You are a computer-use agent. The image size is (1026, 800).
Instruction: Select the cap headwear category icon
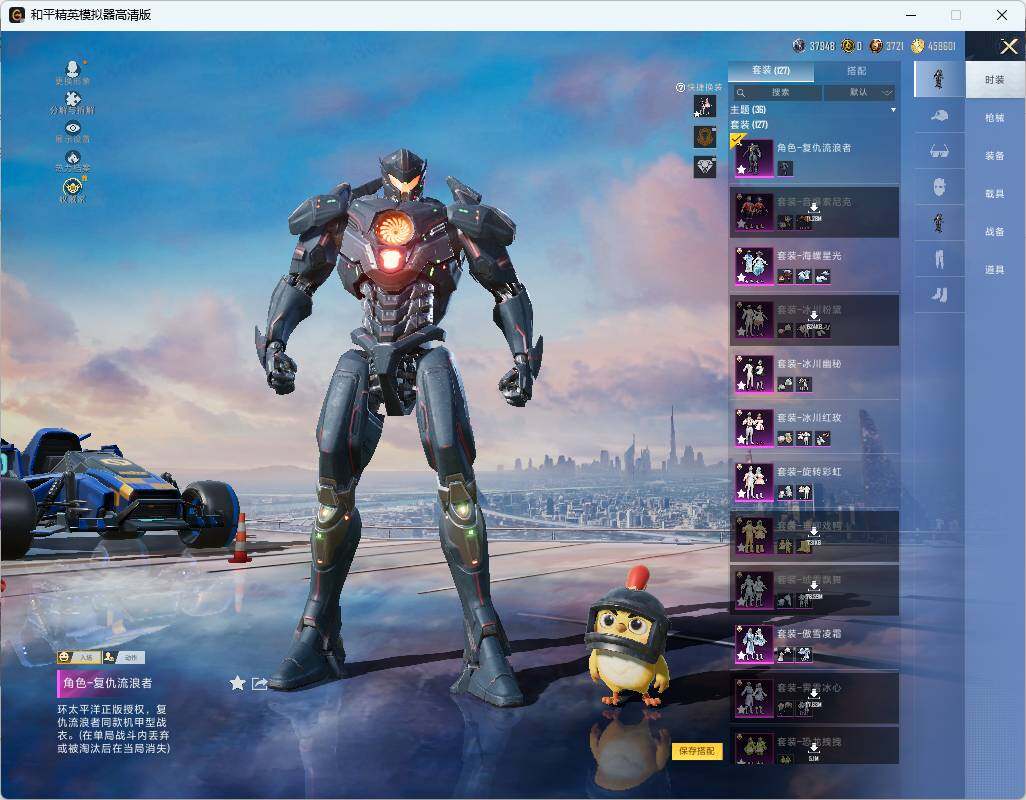click(x=939, y=116)
